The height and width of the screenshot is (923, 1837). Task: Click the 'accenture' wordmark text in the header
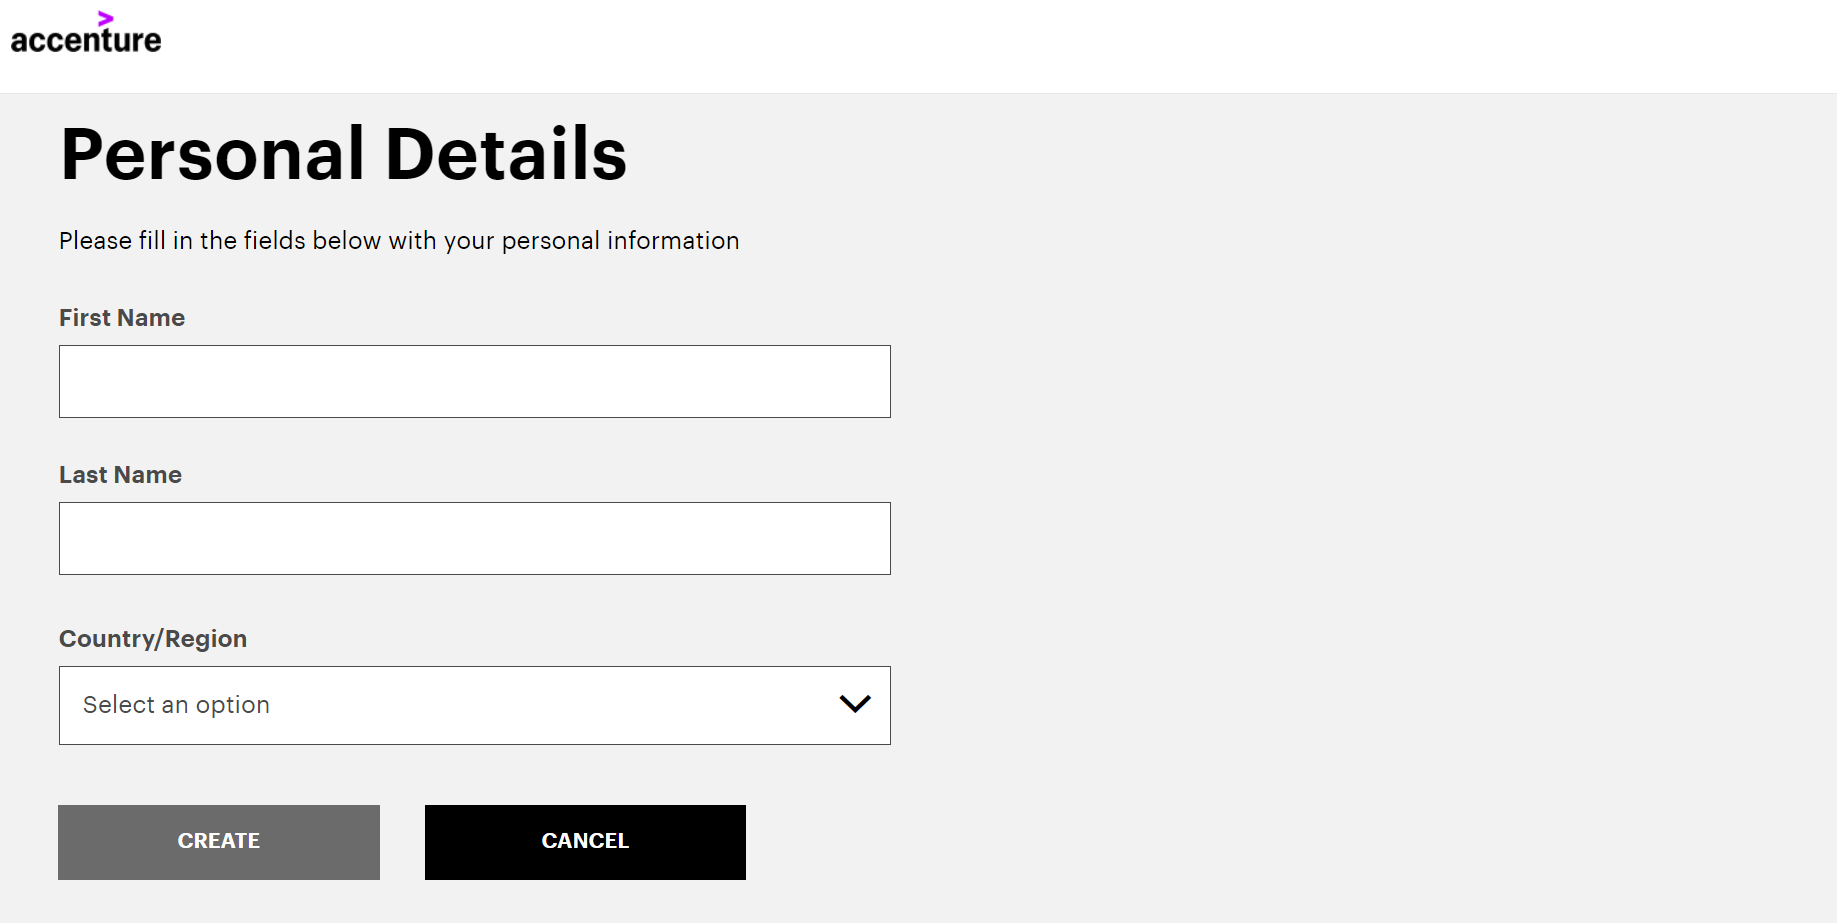coord(86,40)
